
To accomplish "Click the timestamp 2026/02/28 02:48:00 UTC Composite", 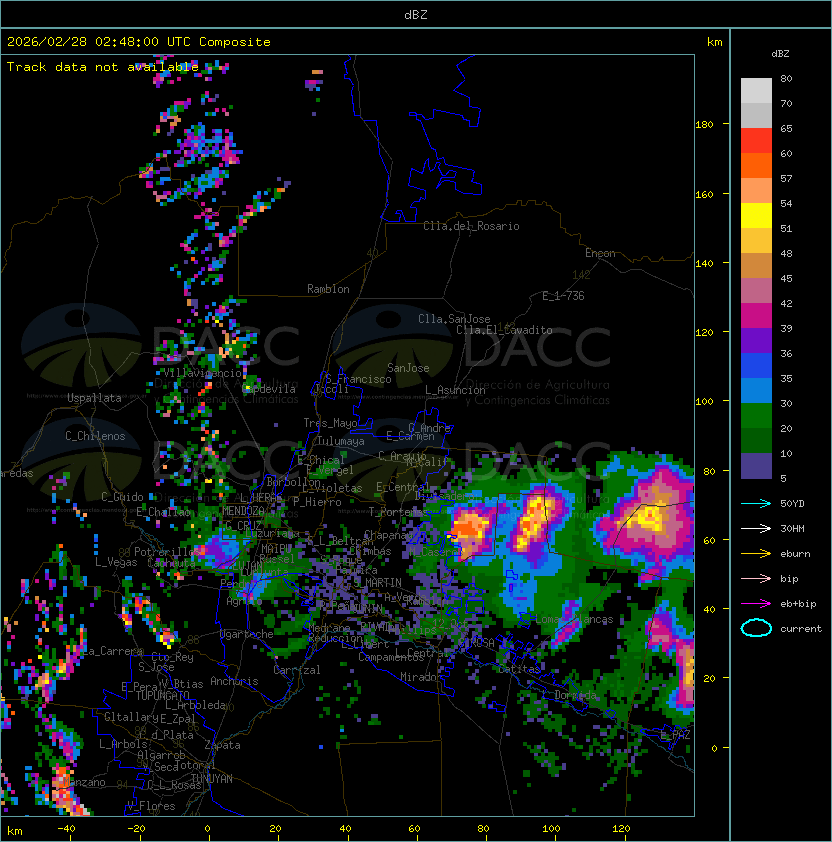I will pyautogui.click(x=139, y=42).
